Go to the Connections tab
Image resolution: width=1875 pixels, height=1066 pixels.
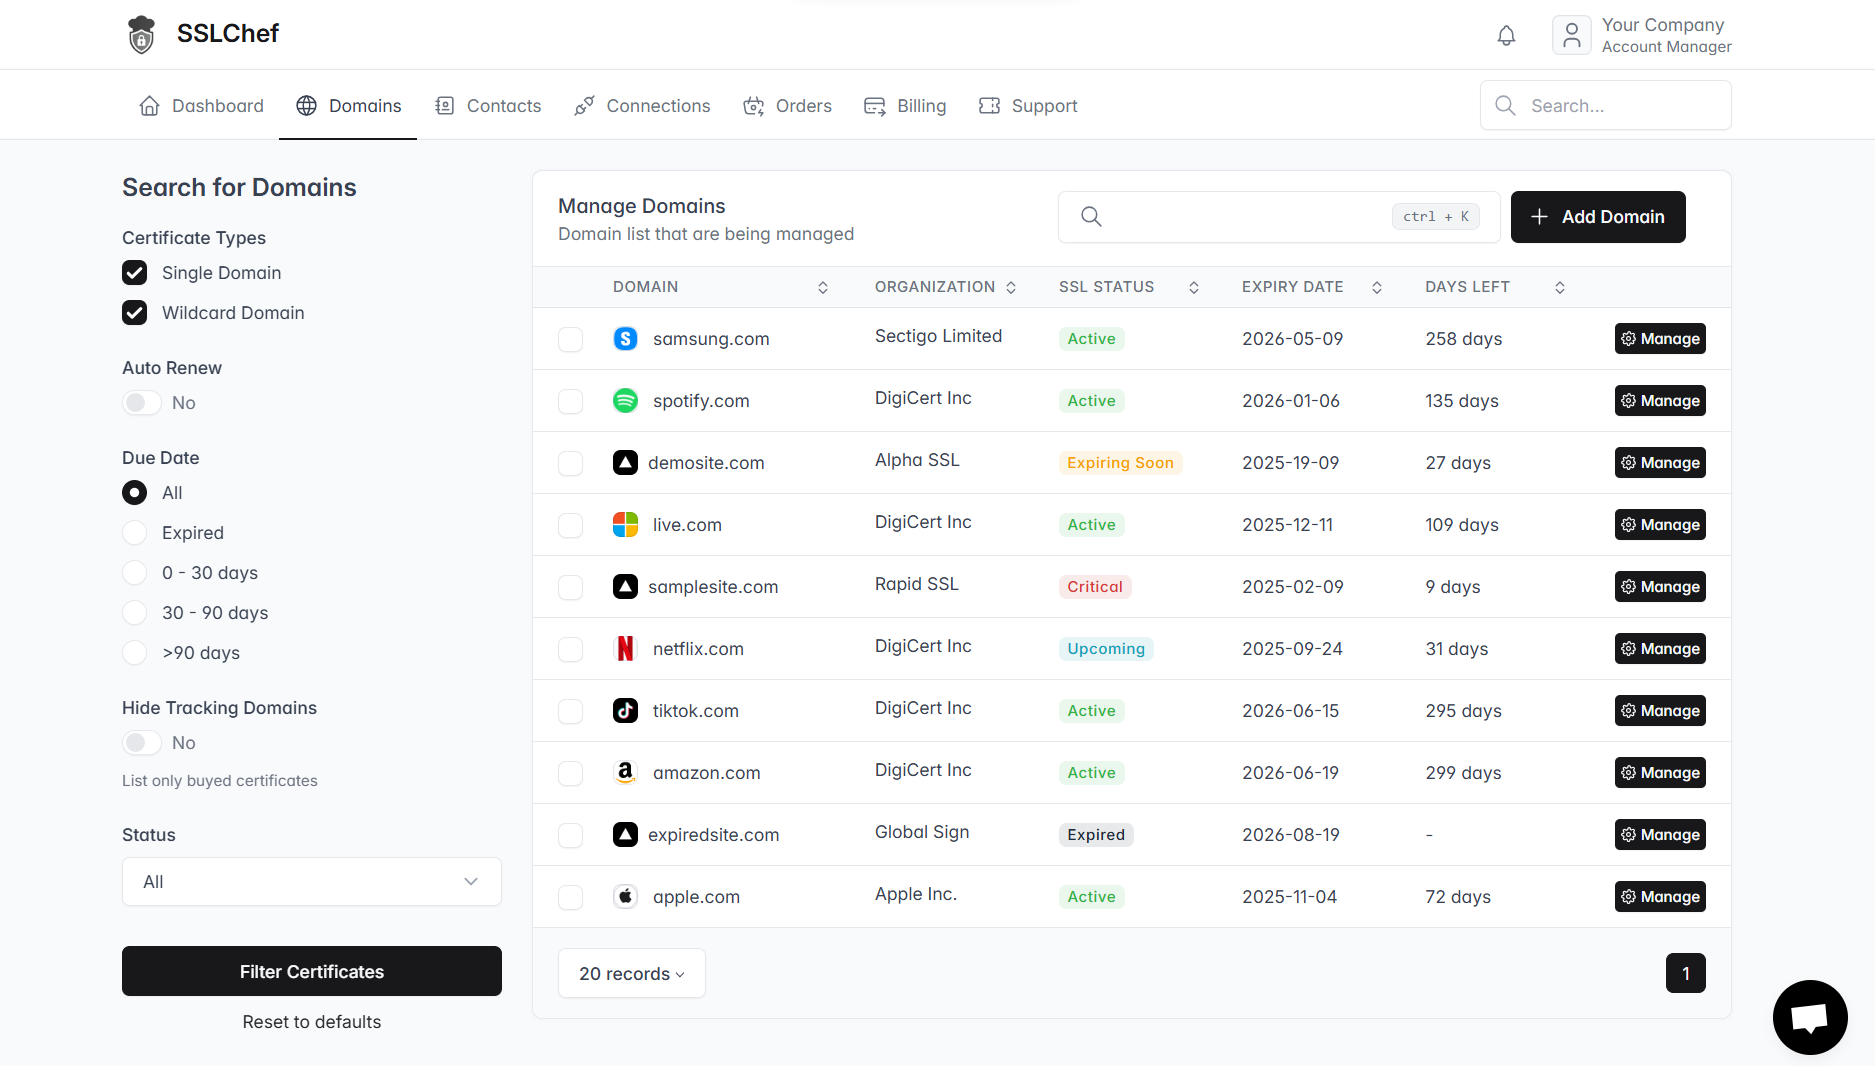642,106
